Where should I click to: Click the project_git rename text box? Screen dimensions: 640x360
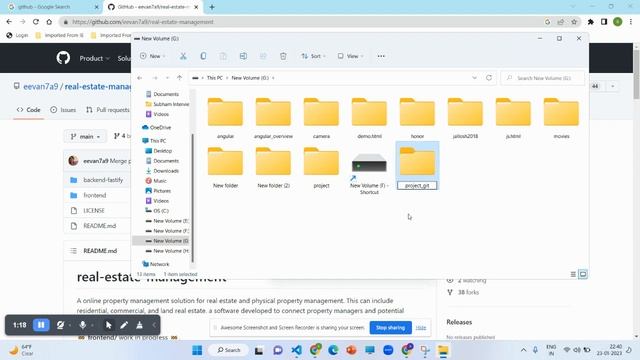coord(417,185)
